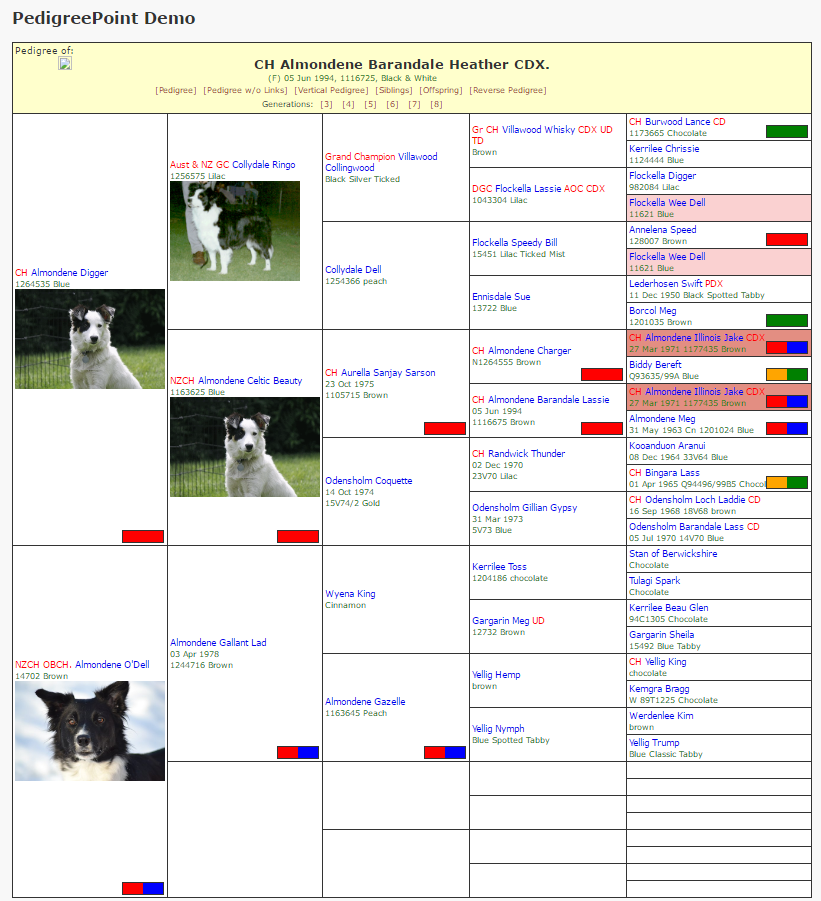Open Gr CH Villawood Whisky CDX UD TD
The width and height of the screenshot is (821, 901).
(x=542, y=135)
